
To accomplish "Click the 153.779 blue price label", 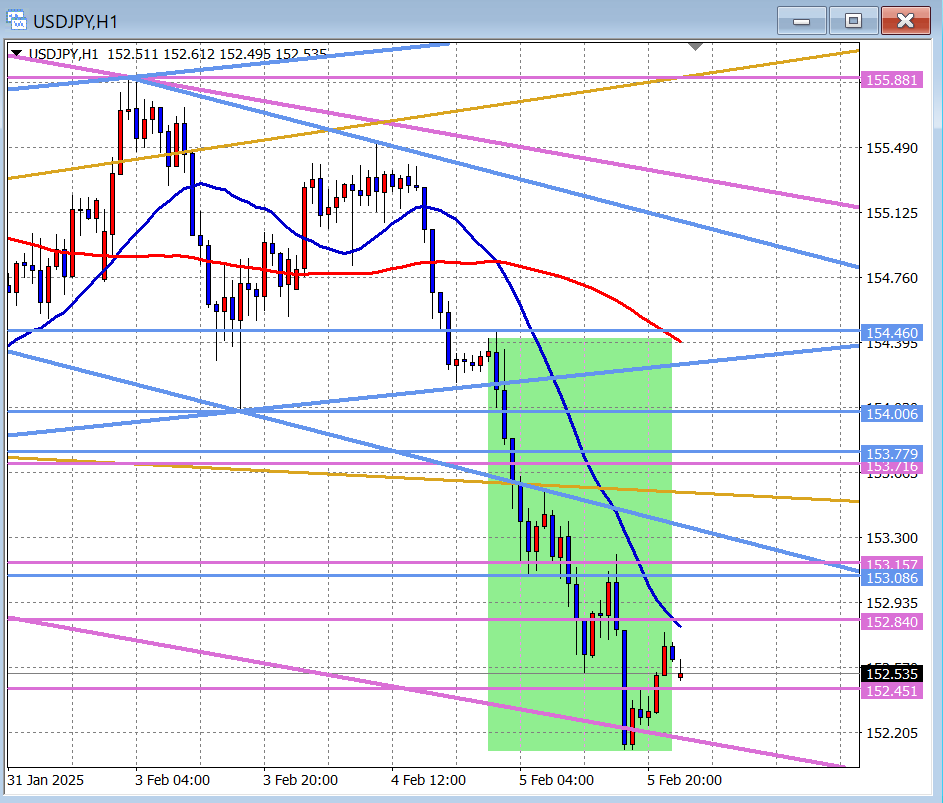I will (890, 454).
